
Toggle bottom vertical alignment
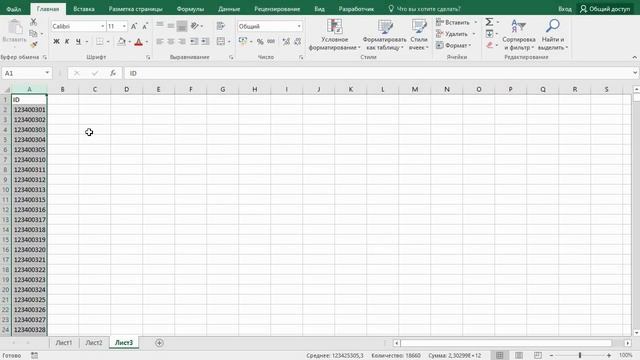(x=182, y=26)
